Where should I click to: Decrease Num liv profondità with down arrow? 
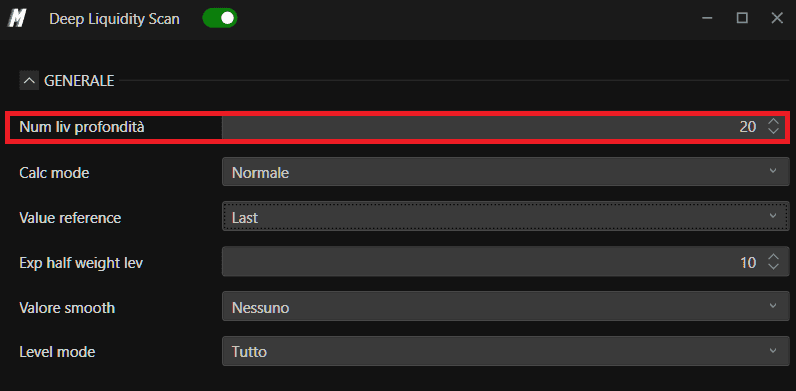[x=773, y=131]
